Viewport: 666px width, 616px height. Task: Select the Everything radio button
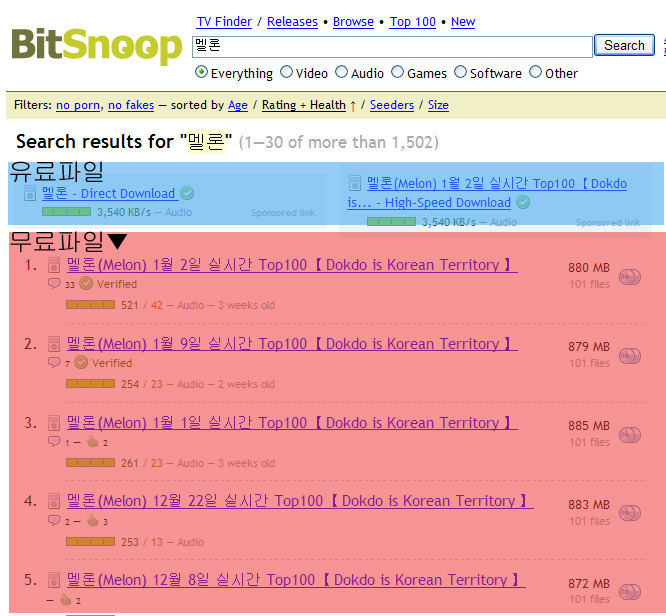coord(201,72)
